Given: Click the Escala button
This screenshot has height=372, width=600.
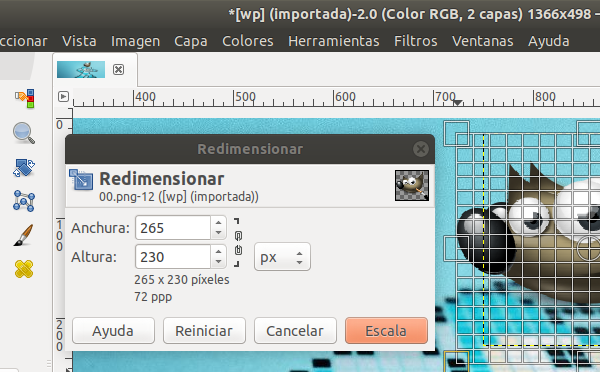Looking at the screenshot, I should (x=386, y=331).
